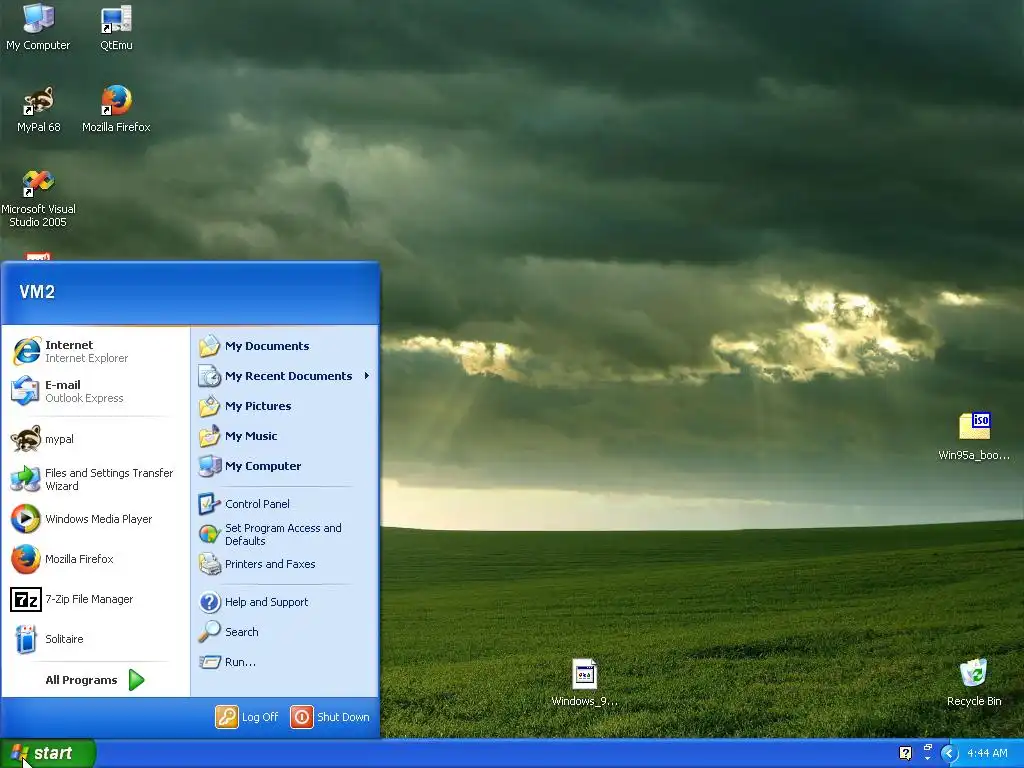Click the help question mark tray icon

905,754
